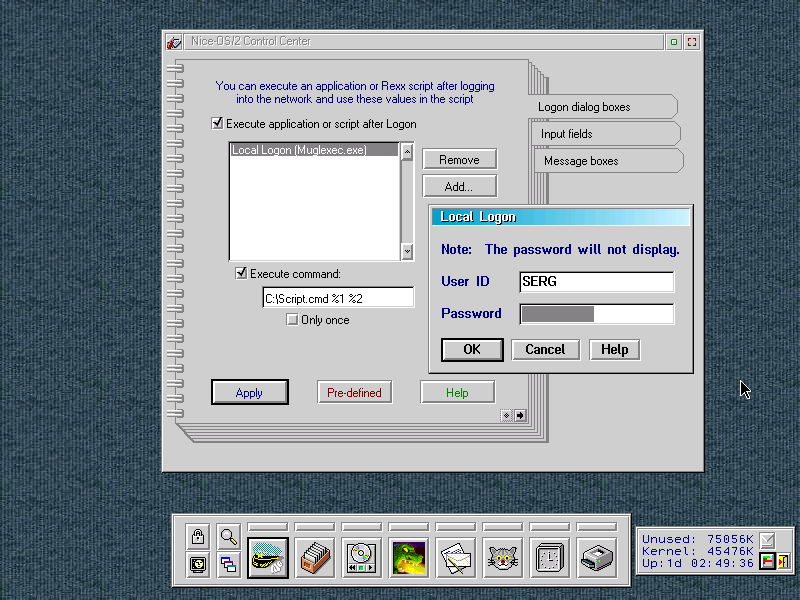Launch the CD player icon
Viewport: 800px width, 600px height.
coord(362,558)
